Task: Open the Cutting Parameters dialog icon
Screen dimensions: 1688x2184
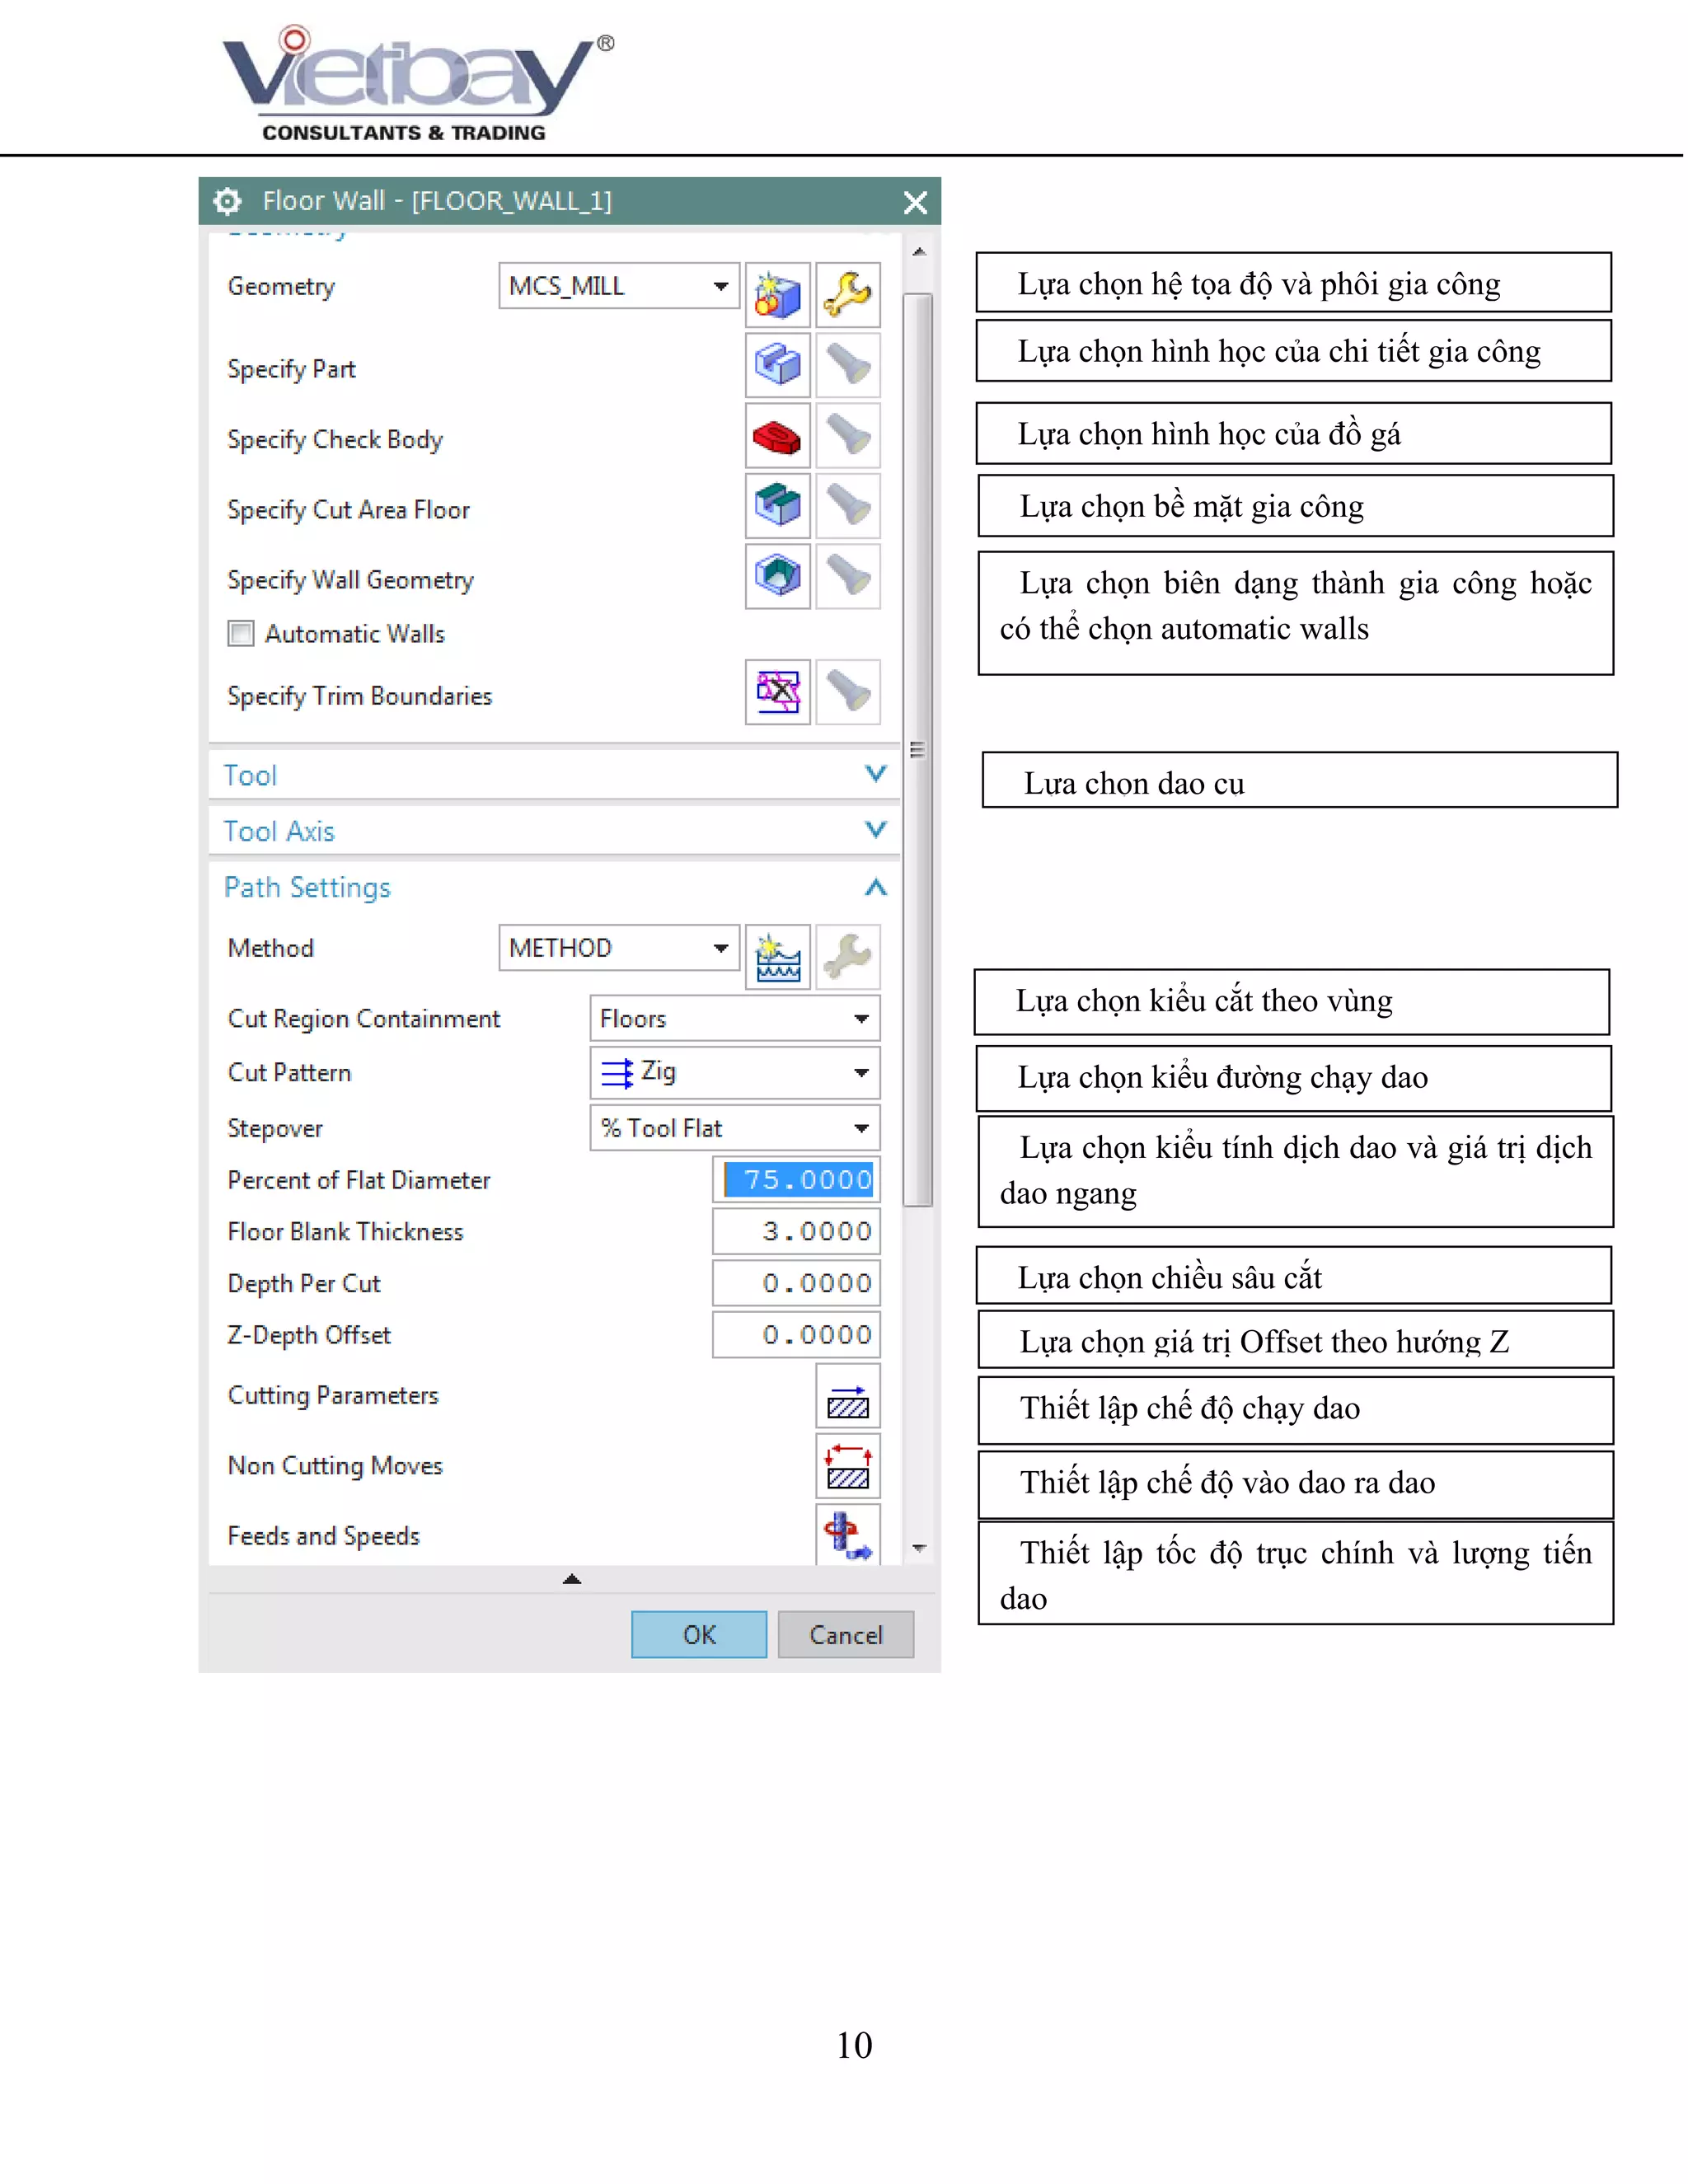Action: [x=847, y=1397]
